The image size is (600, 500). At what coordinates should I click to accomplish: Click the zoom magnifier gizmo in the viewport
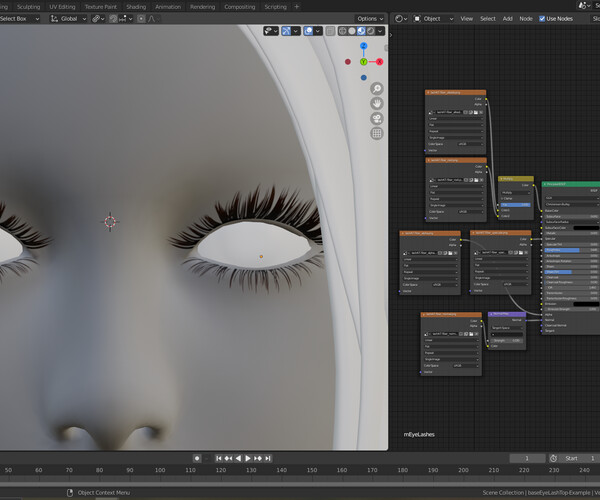click(377, 89)
